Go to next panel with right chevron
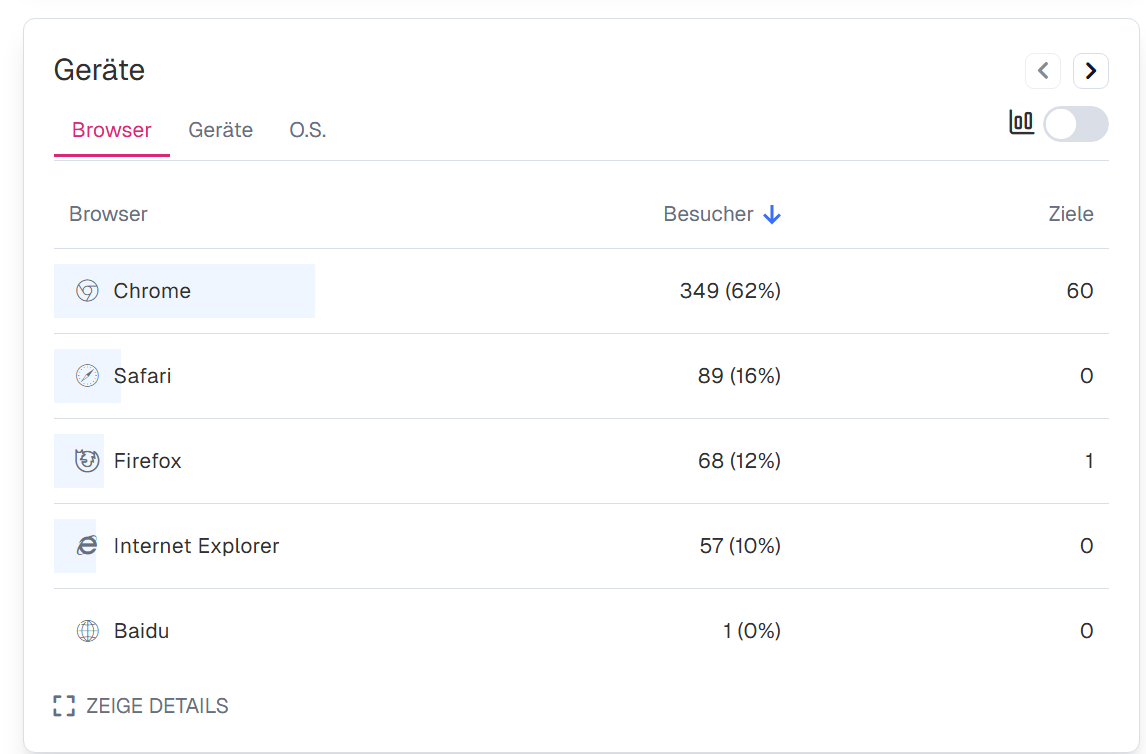This screenshot has height=754, width=1146. click(x=1090, y=71)
